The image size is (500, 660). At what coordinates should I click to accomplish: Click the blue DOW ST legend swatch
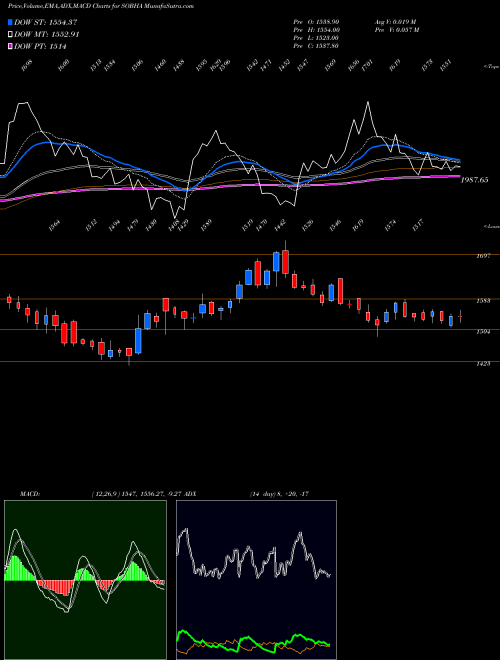[x=11, y=22]
